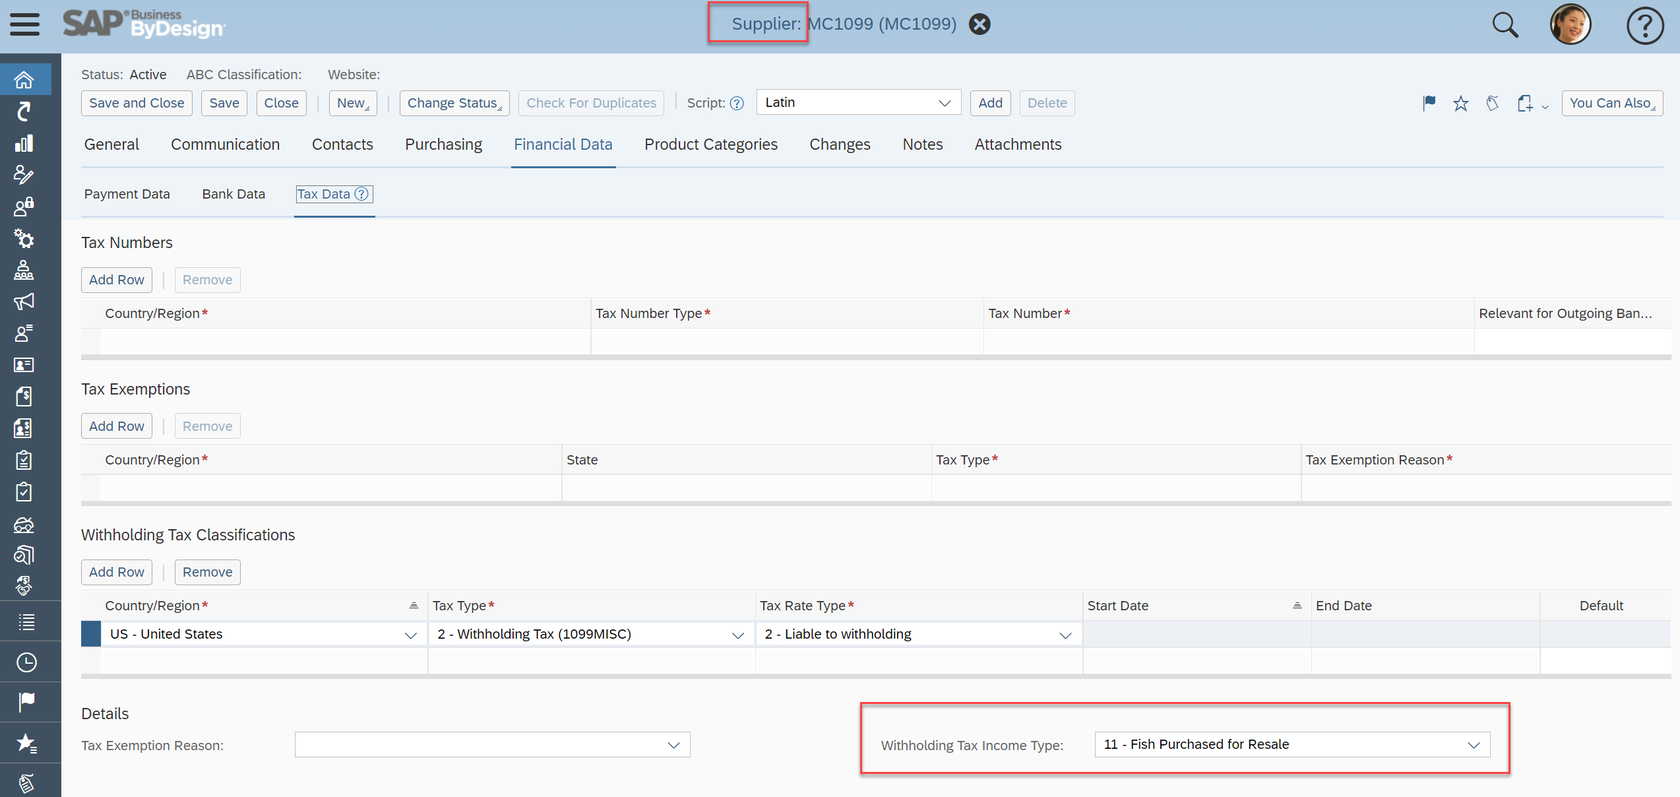Open the Payment Data sub-tab
Viewport: 1680px width, 797px height.
(127, 194)
